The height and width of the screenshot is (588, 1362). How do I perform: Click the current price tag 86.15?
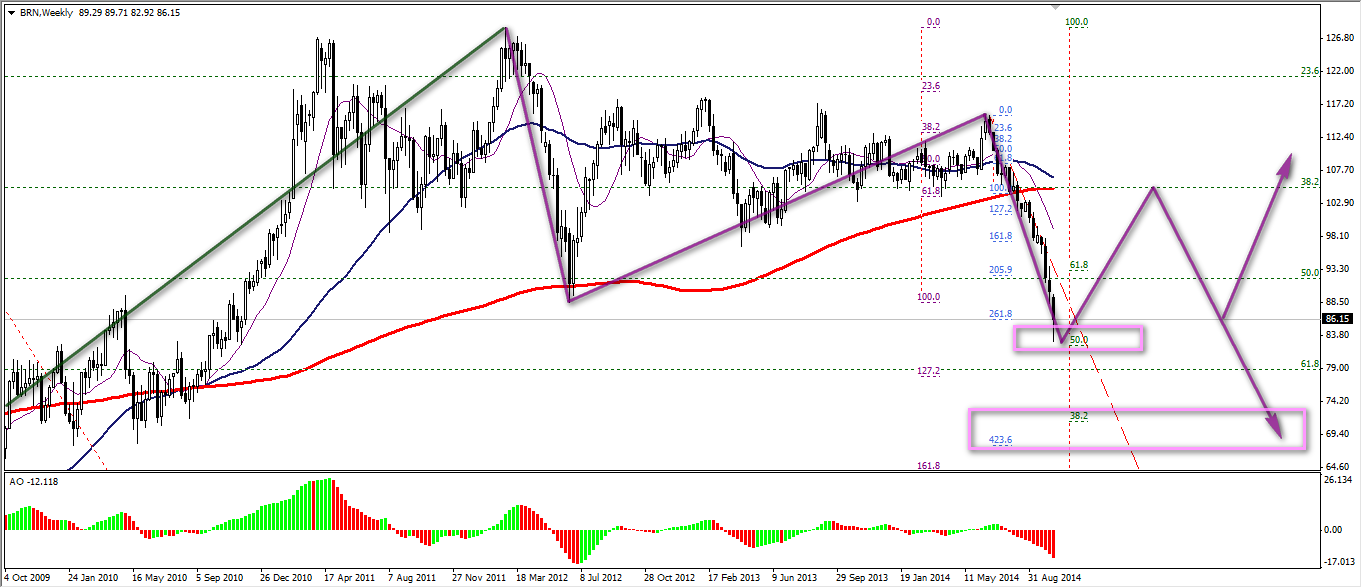click(x=1337, y=319)
